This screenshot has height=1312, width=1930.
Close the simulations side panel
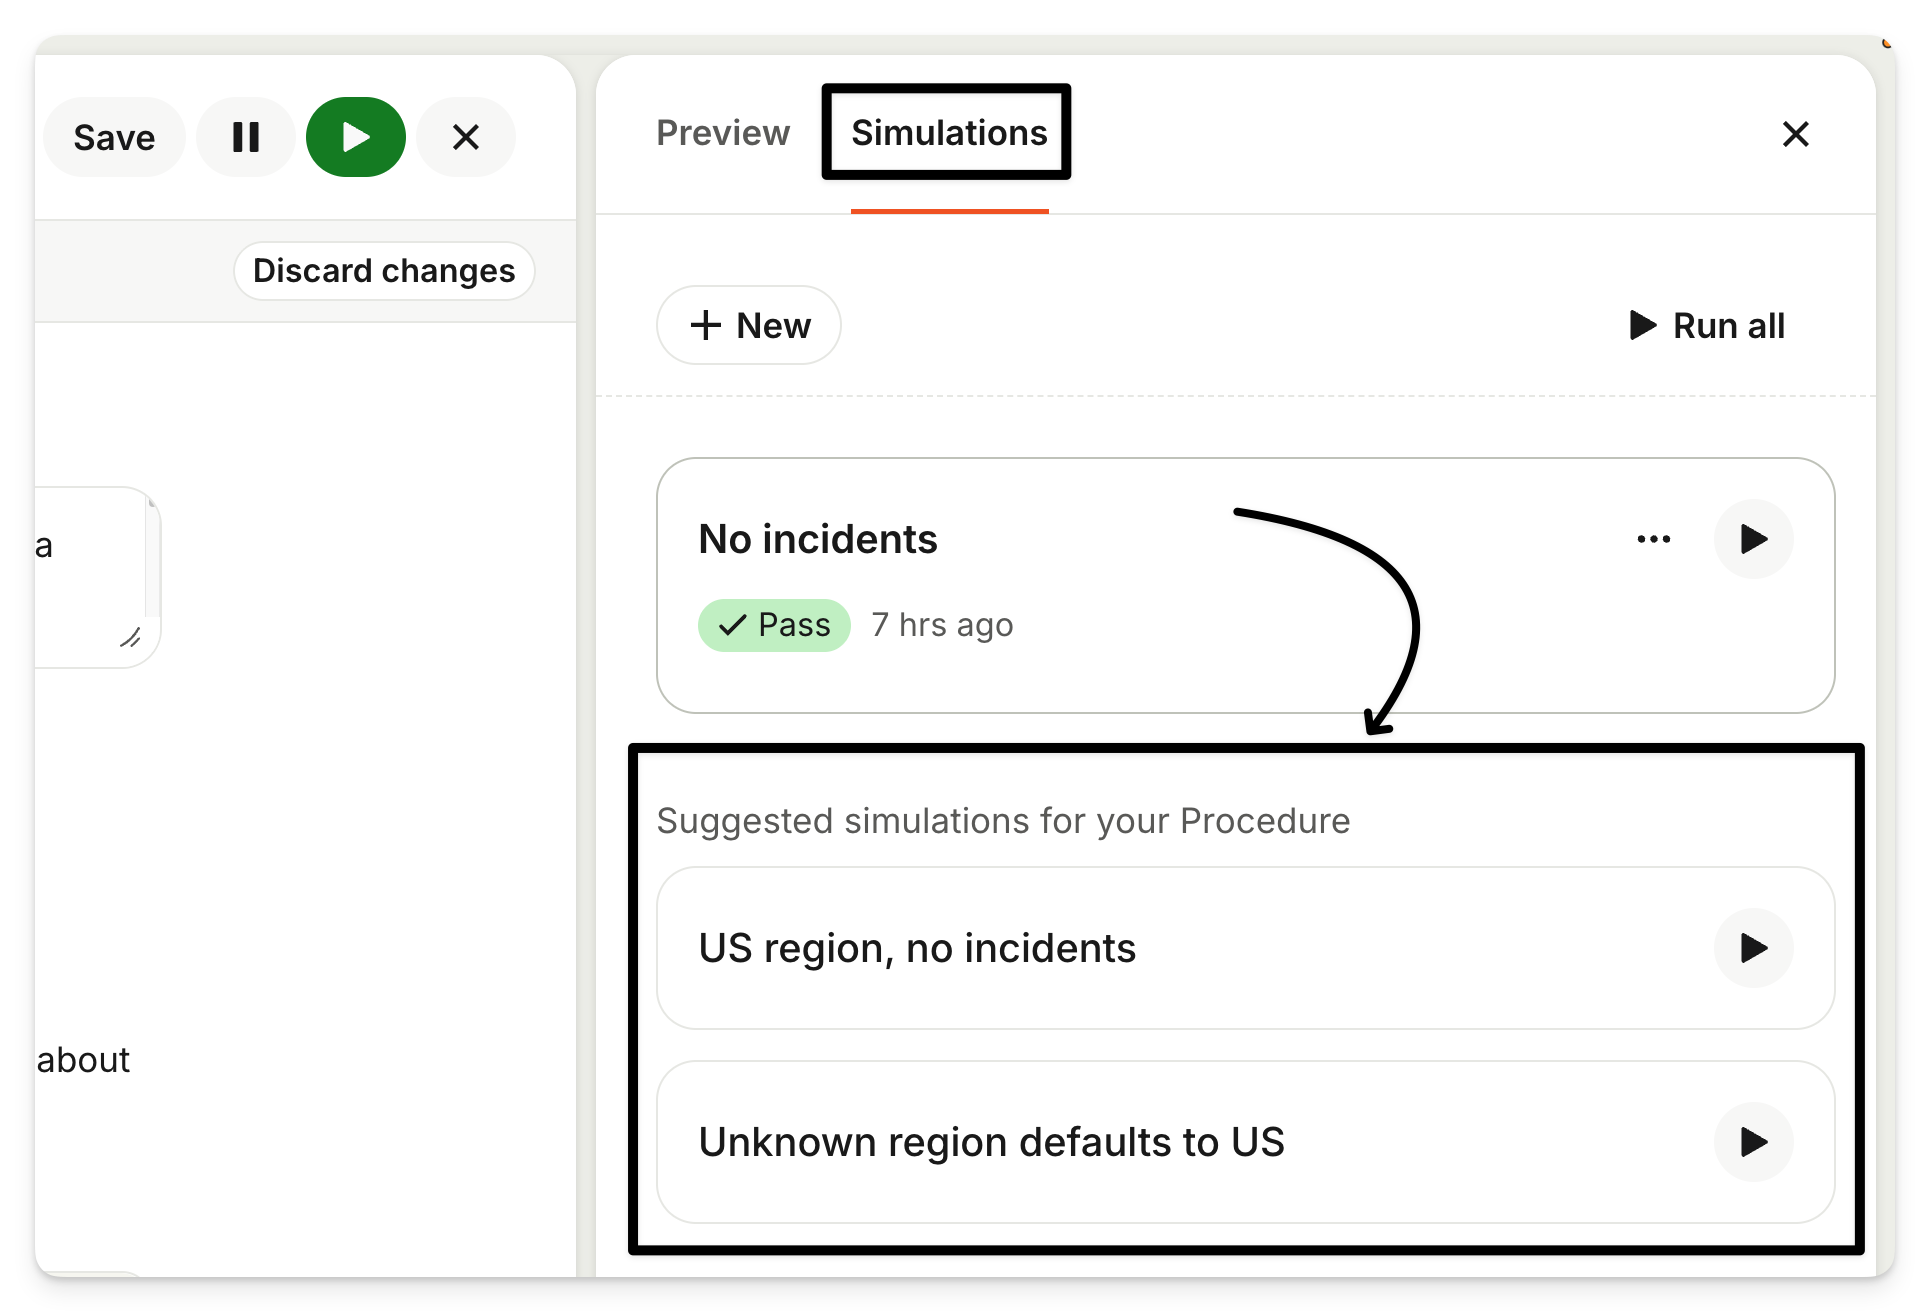point(1796,134)
